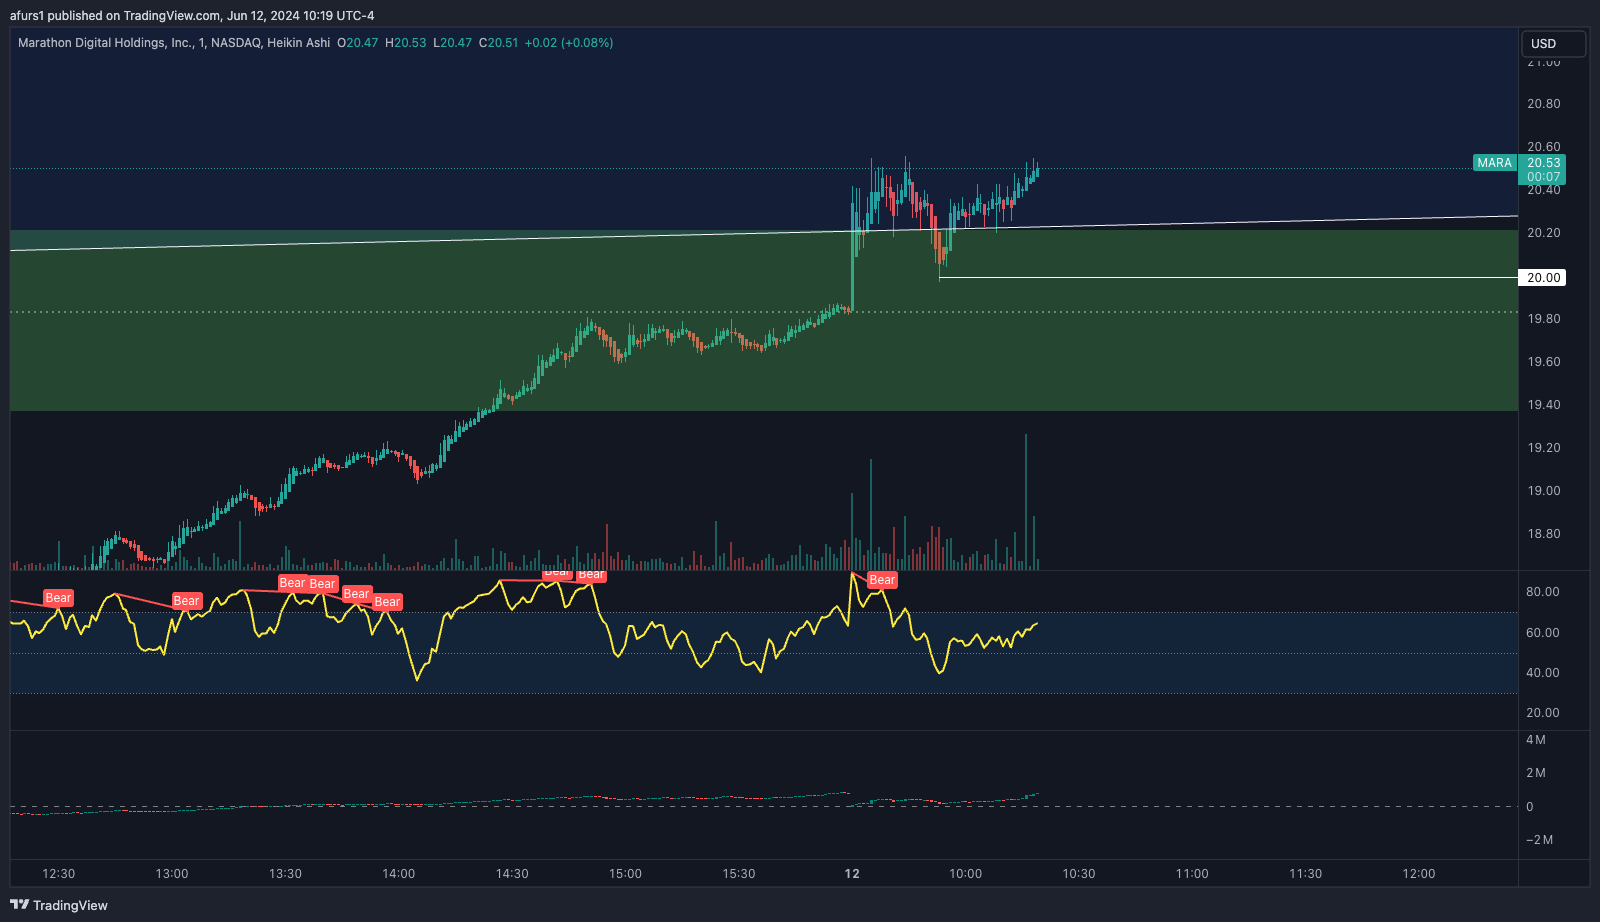Click the 13:30 time axis label
This screenshot has height=922, width=1600.
tap(285, 874)
